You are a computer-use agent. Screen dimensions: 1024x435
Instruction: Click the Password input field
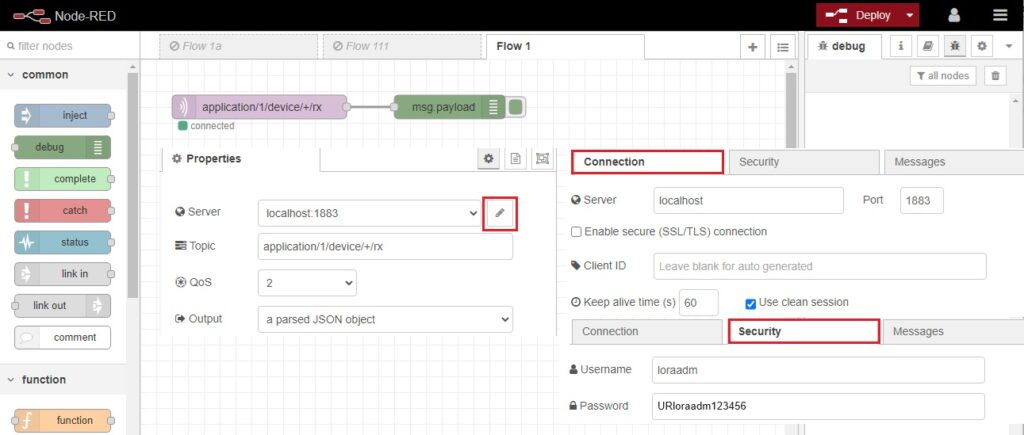818,406
